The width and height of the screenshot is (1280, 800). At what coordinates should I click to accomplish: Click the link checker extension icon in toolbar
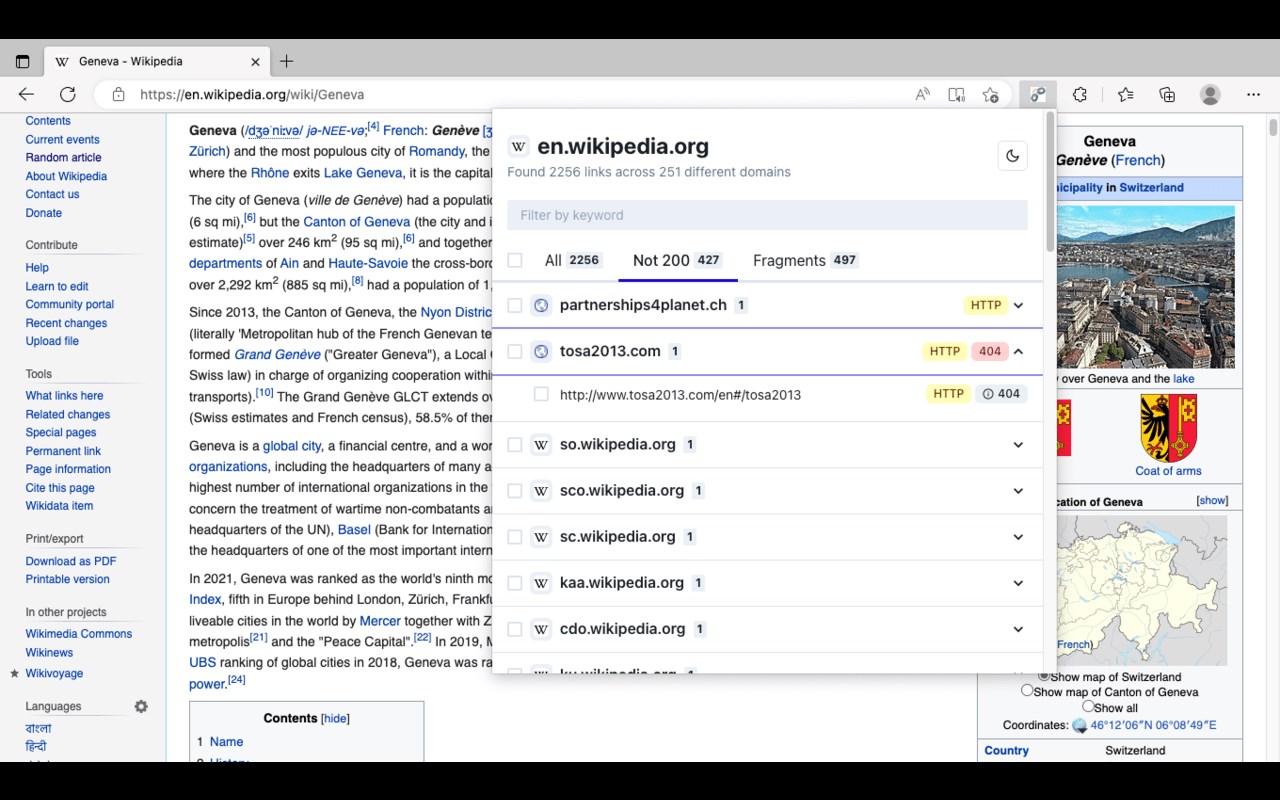1038,95
